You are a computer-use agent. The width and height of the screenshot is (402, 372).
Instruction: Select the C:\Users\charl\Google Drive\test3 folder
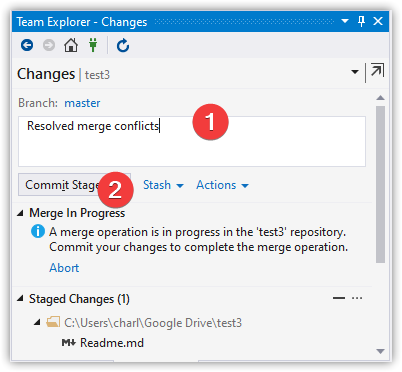[x=153, y=323]
